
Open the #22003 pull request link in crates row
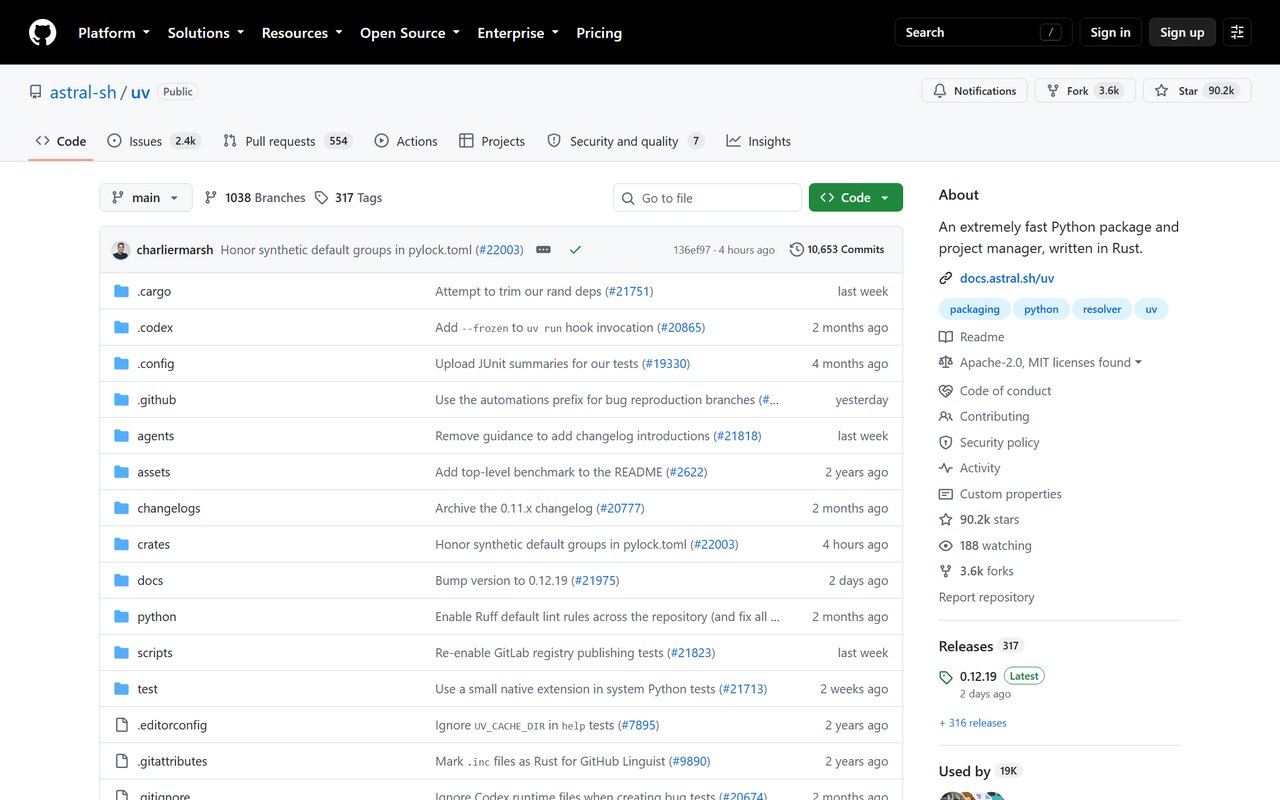(714, 544)
